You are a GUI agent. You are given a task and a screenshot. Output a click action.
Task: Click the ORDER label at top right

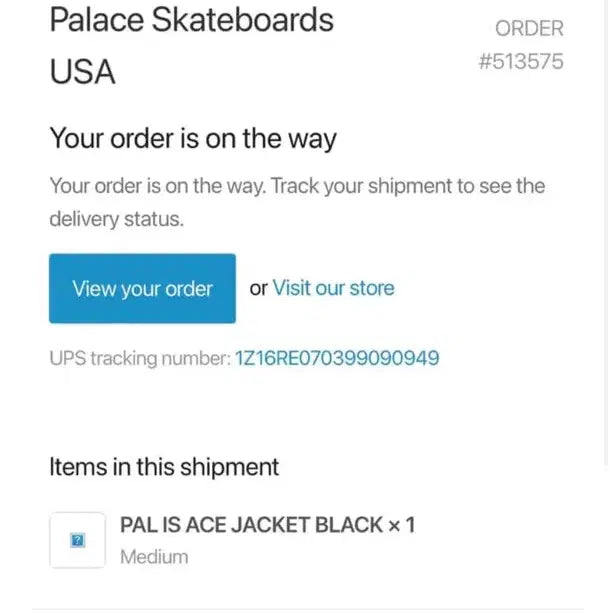tap(529, 29)
